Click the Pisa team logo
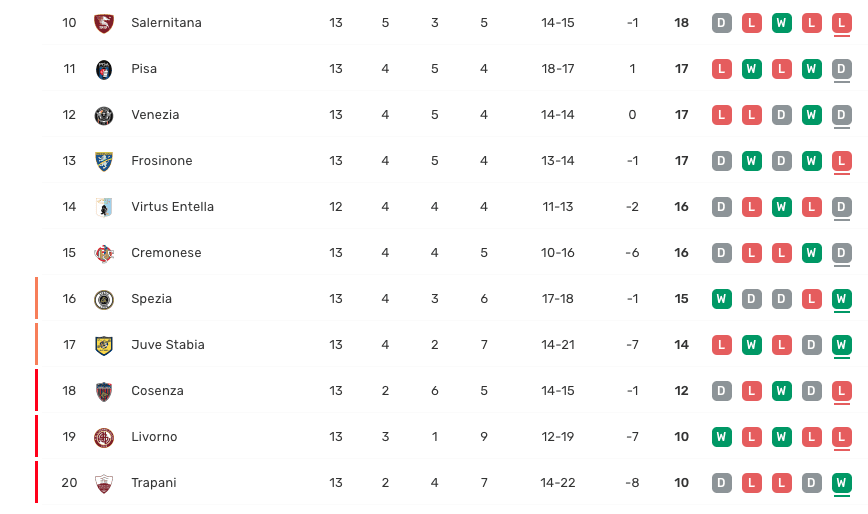Image resolution: width=868 pixels, height=514 pixels. [104, 69]
